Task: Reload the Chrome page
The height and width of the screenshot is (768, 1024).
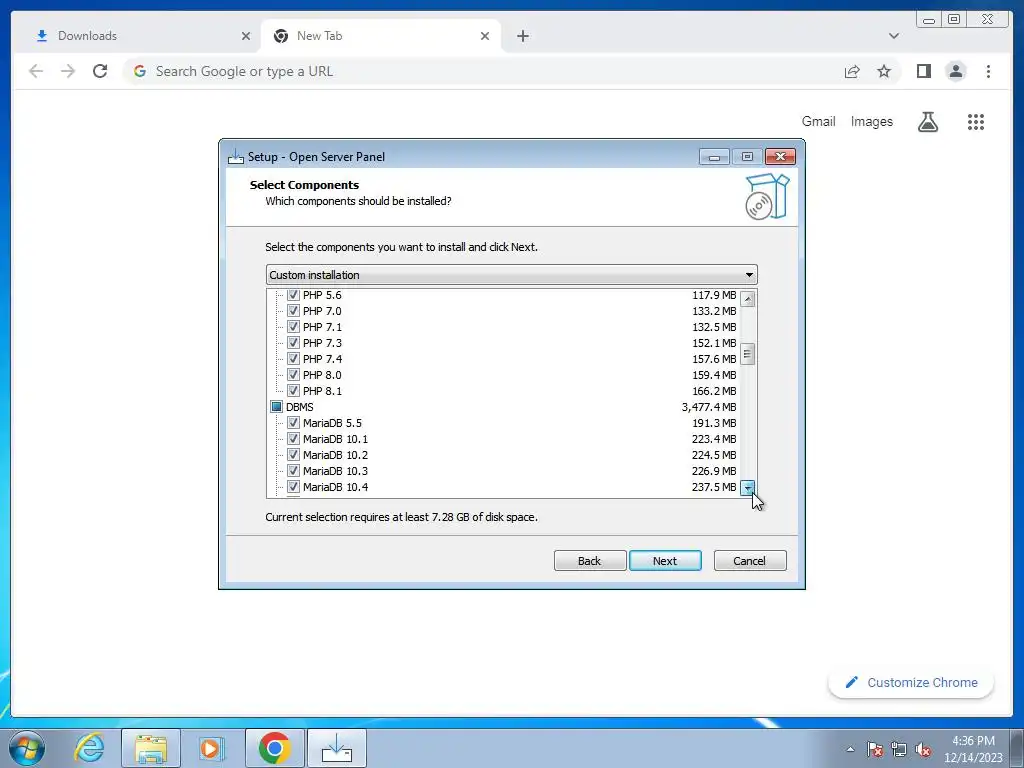Action: tap(100, 71)
